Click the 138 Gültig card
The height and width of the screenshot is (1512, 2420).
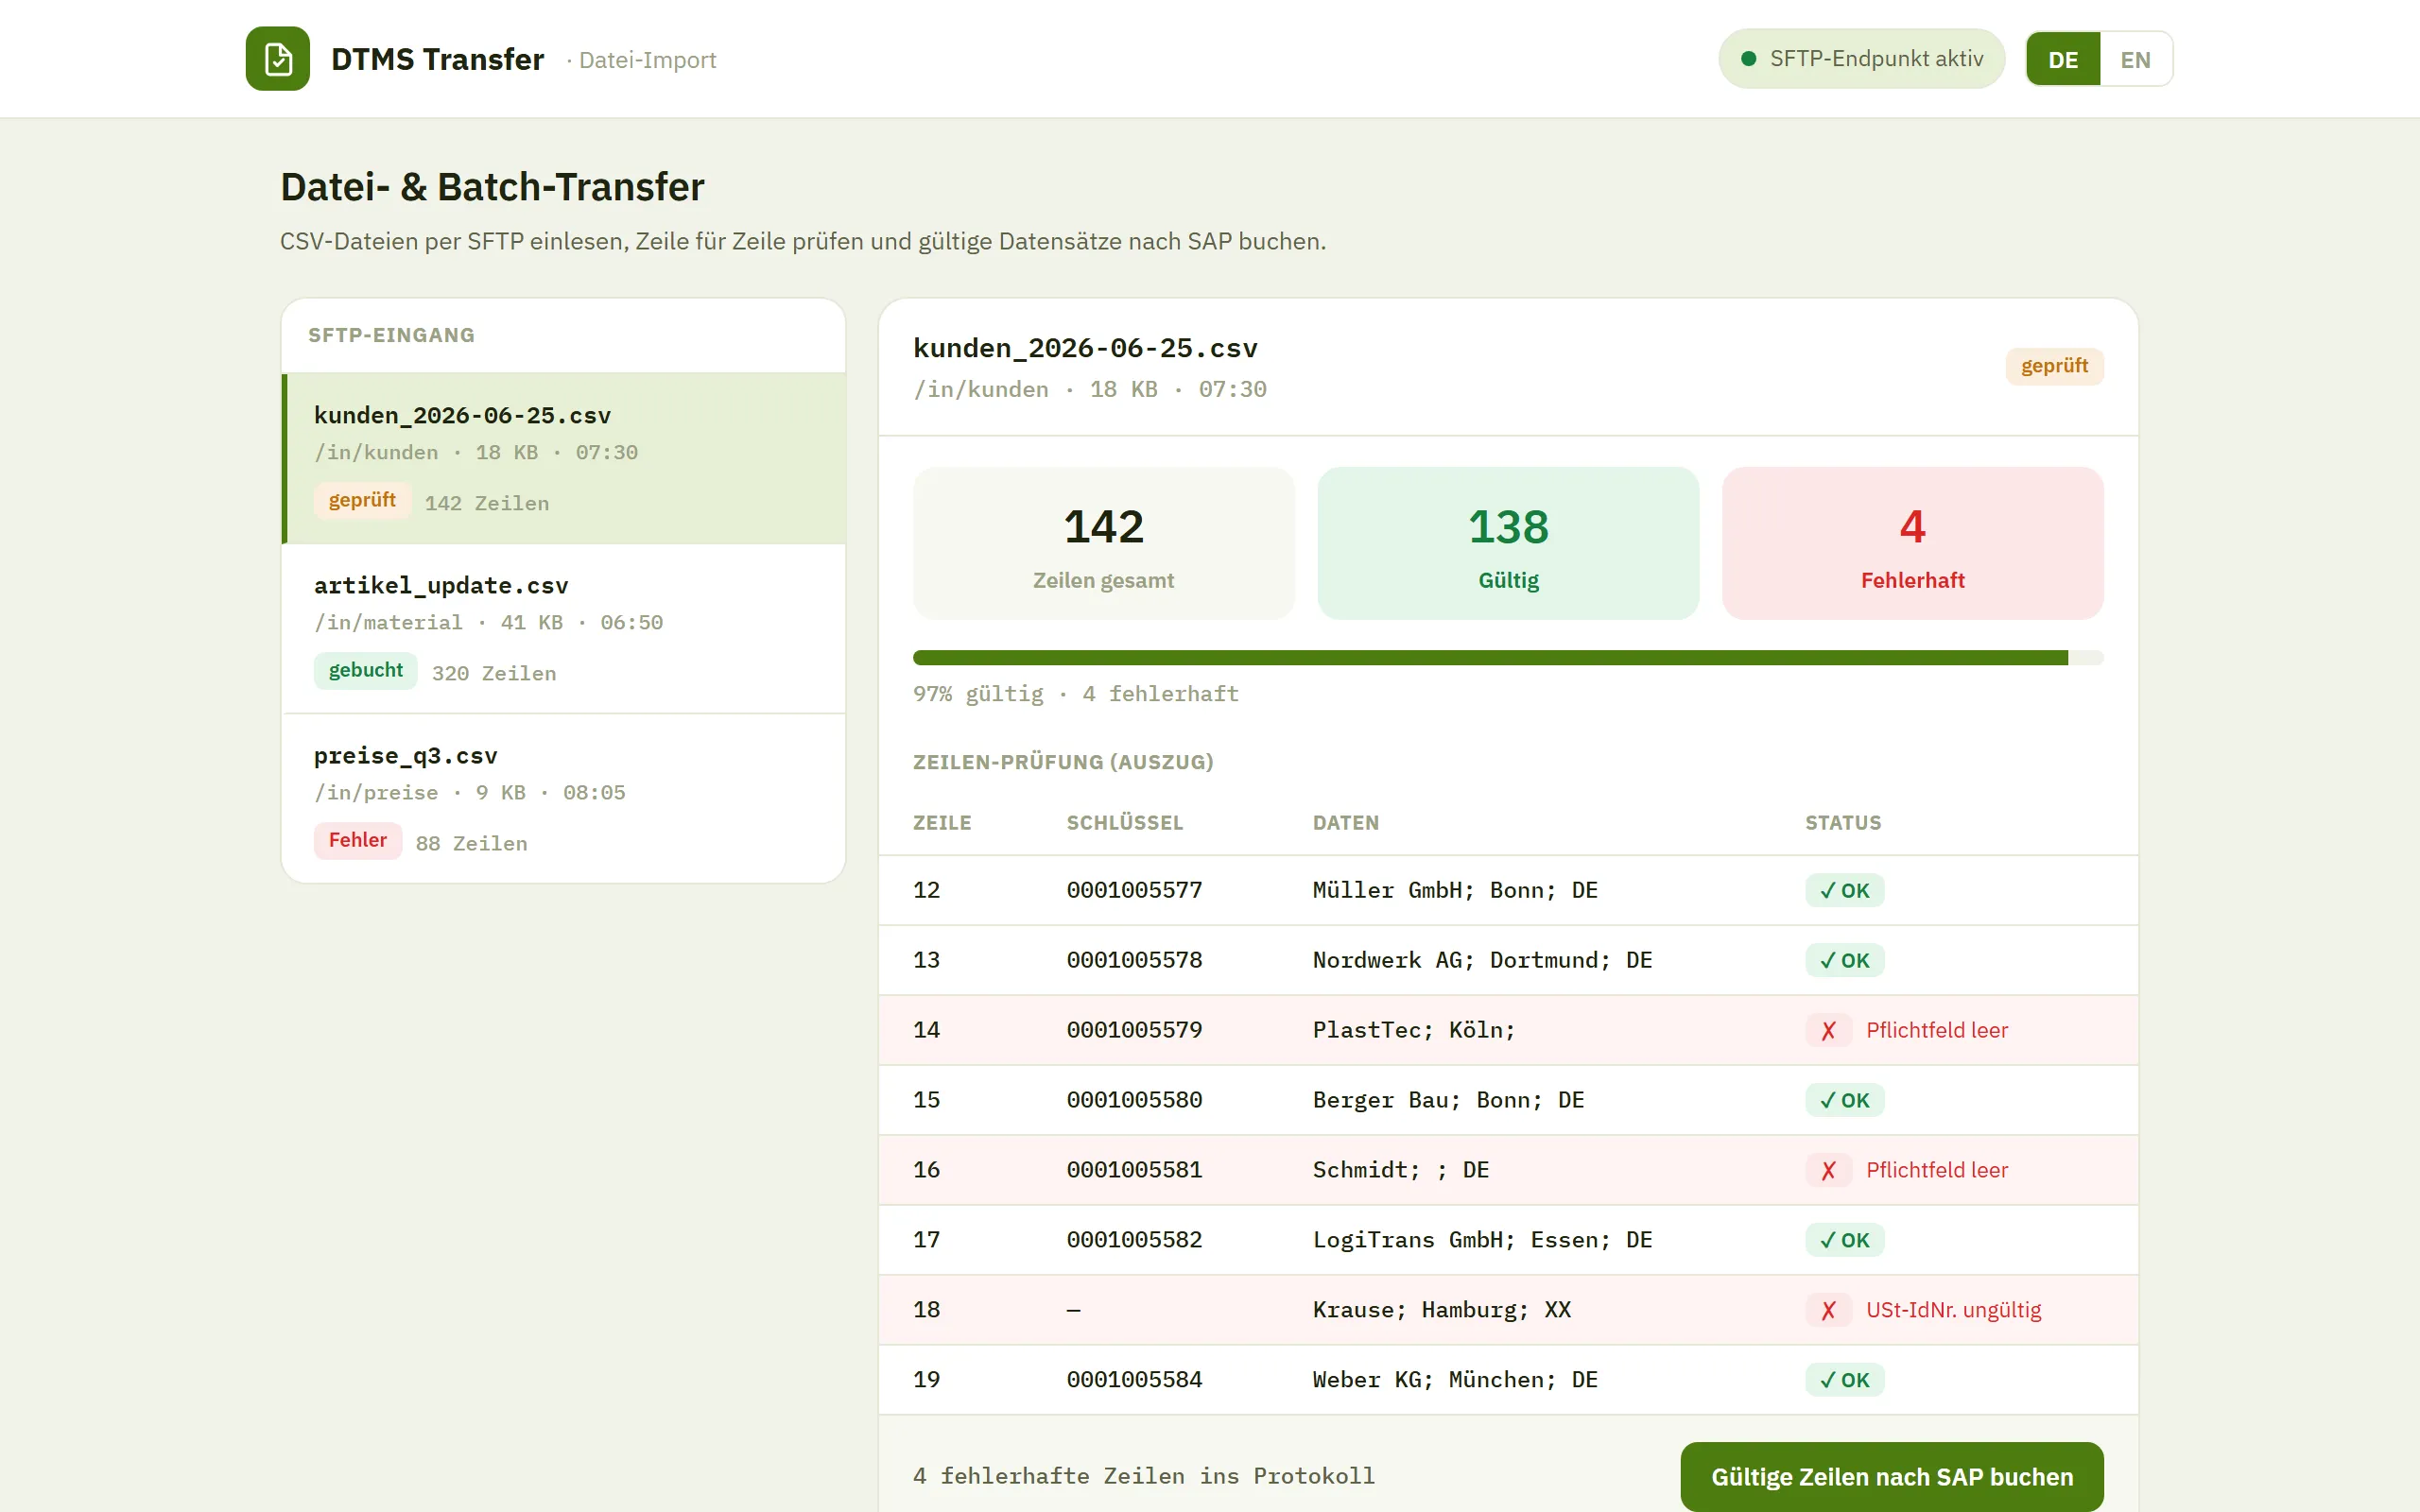(x=1508, y=543)
